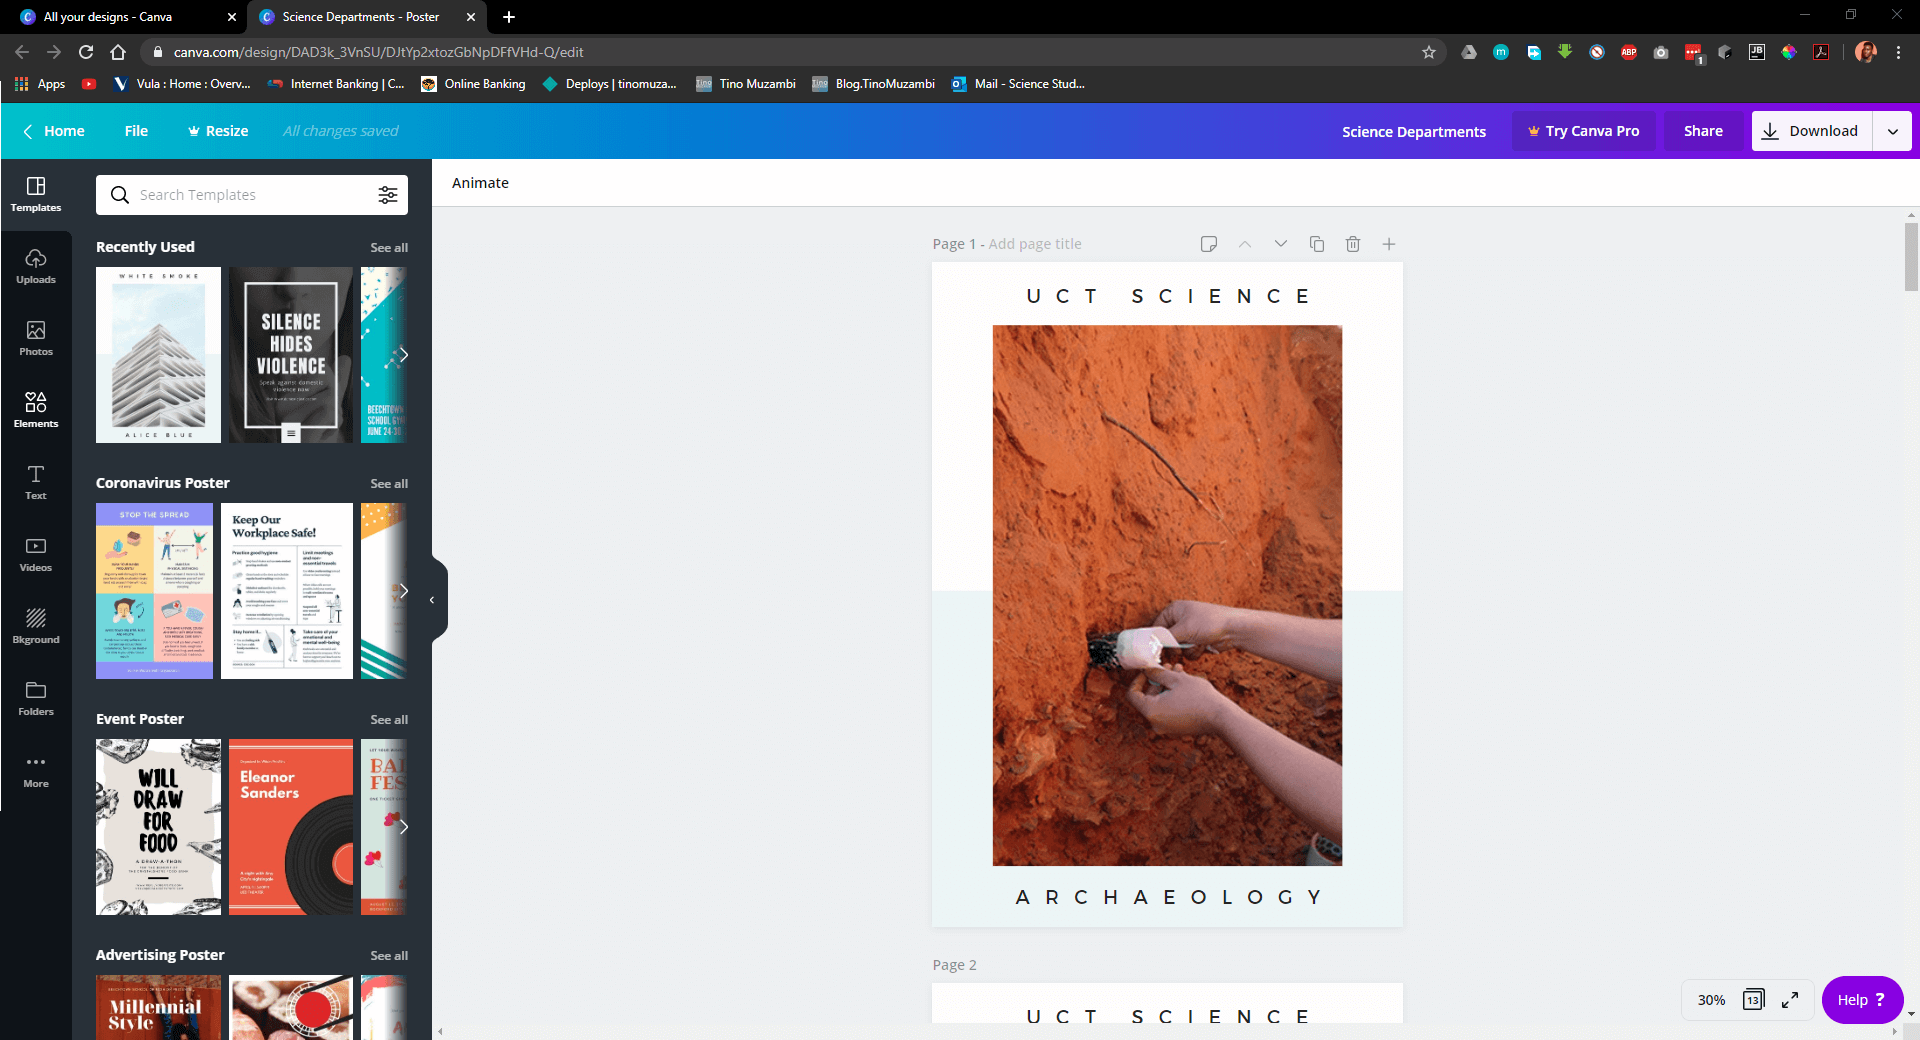Open the Internet Banking bookmark
This screenshot has width=1920, height=1040.
pos(336,84)
